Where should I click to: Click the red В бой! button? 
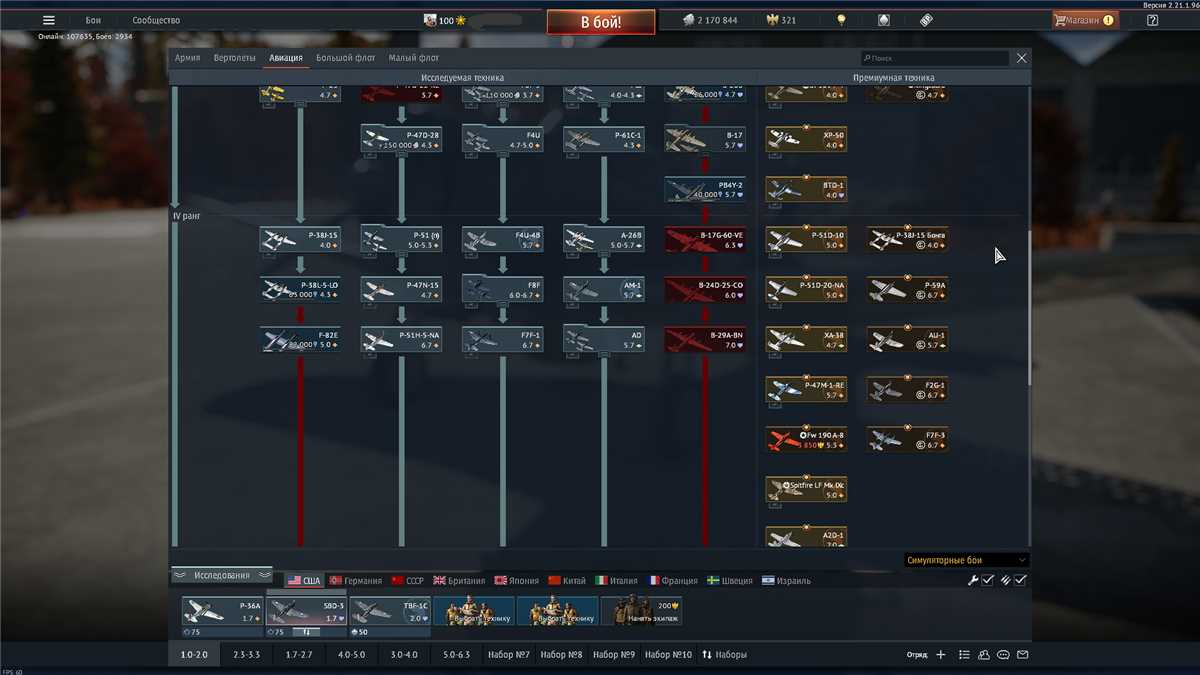pyautogui.click(x=601, y=22)
